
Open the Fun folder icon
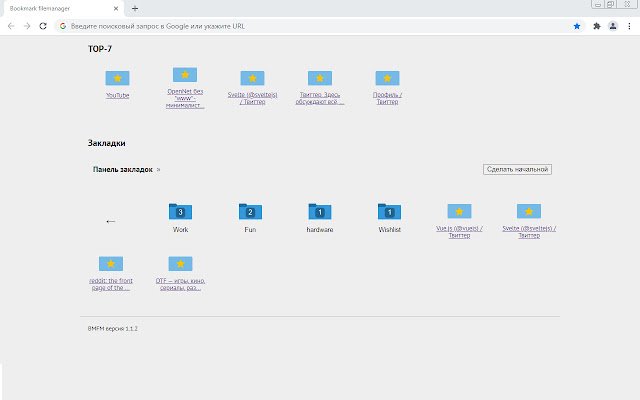coord(250,211)
